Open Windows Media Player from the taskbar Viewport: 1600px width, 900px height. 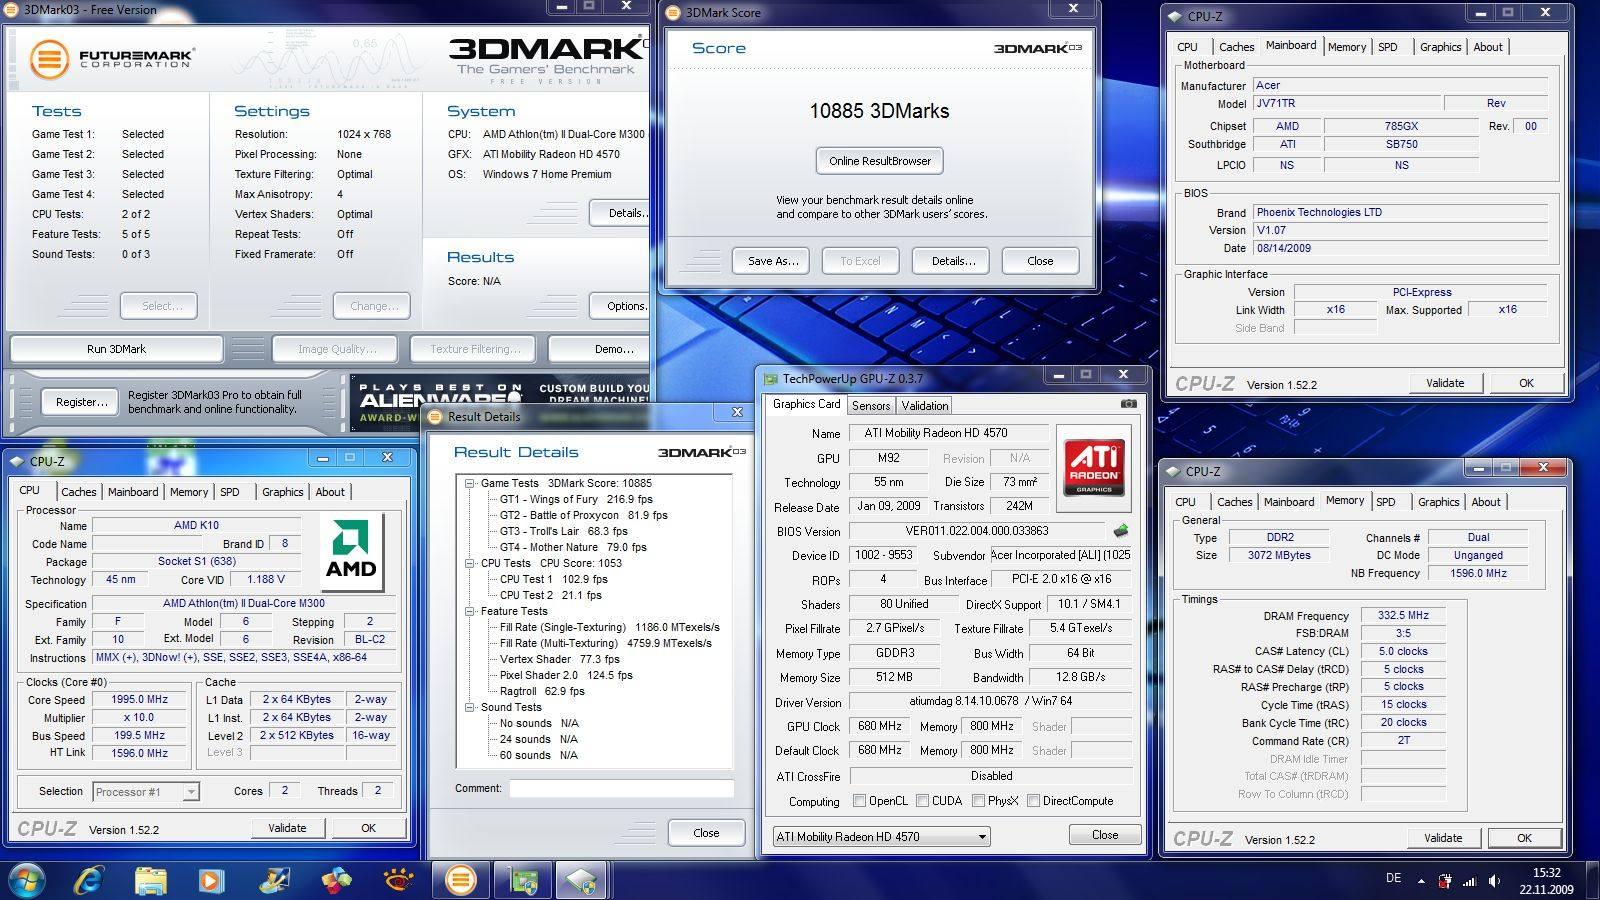pos(211,880)
